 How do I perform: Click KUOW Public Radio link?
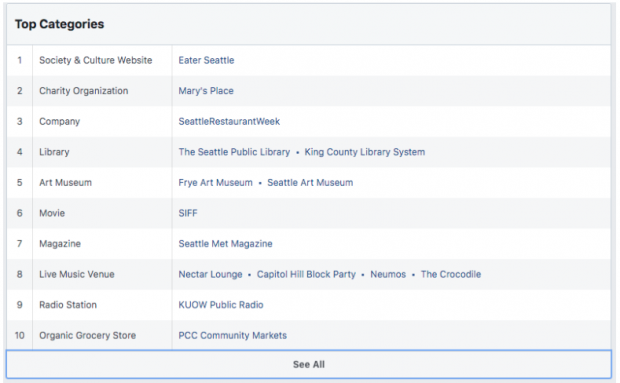(221, 305)
